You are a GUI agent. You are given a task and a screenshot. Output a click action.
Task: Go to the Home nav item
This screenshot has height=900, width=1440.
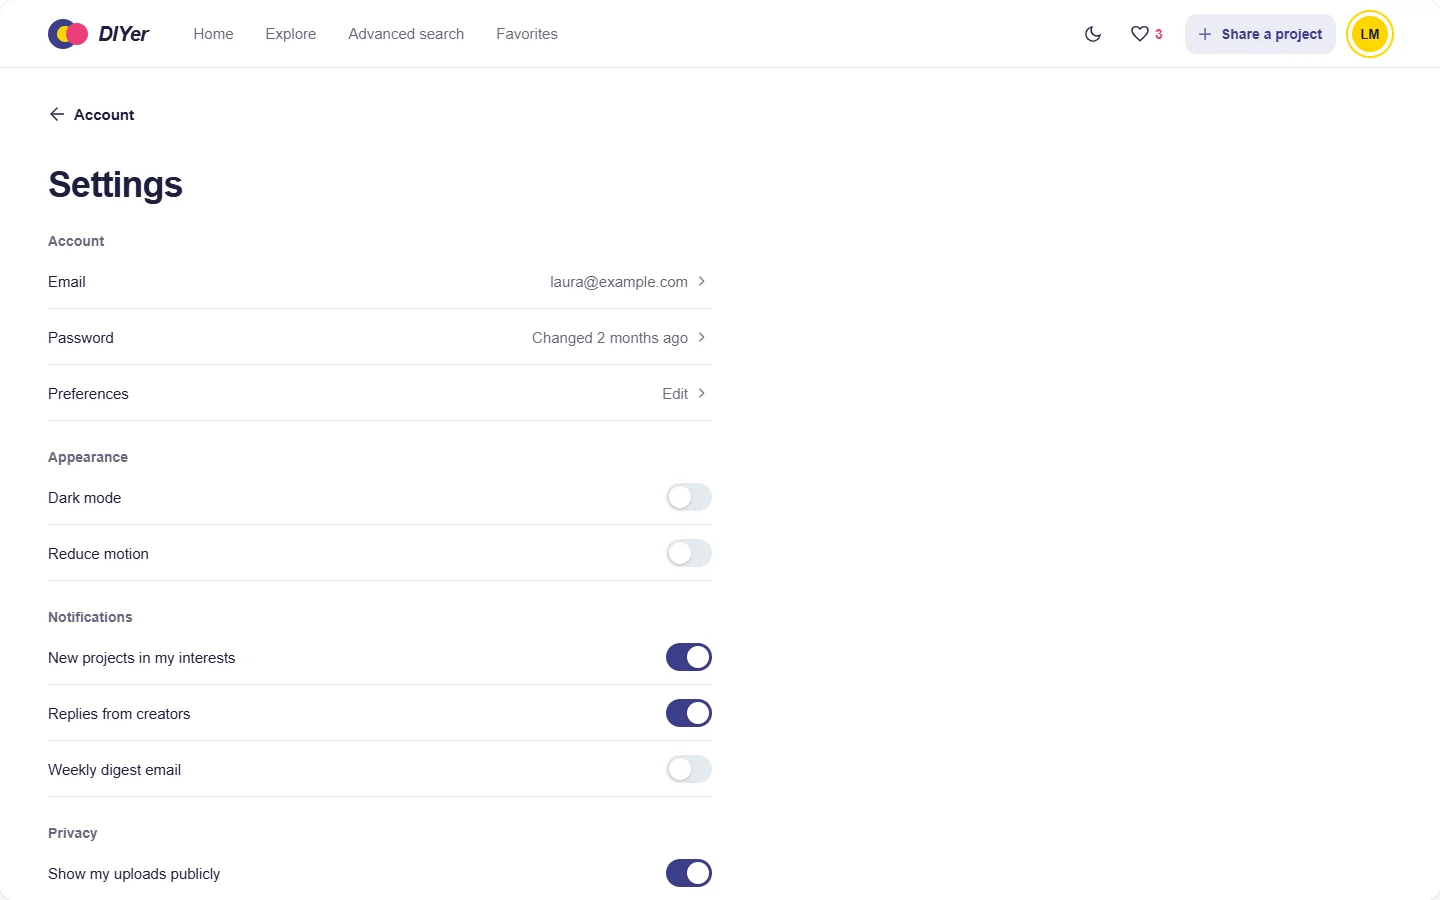tap(213, 34)
